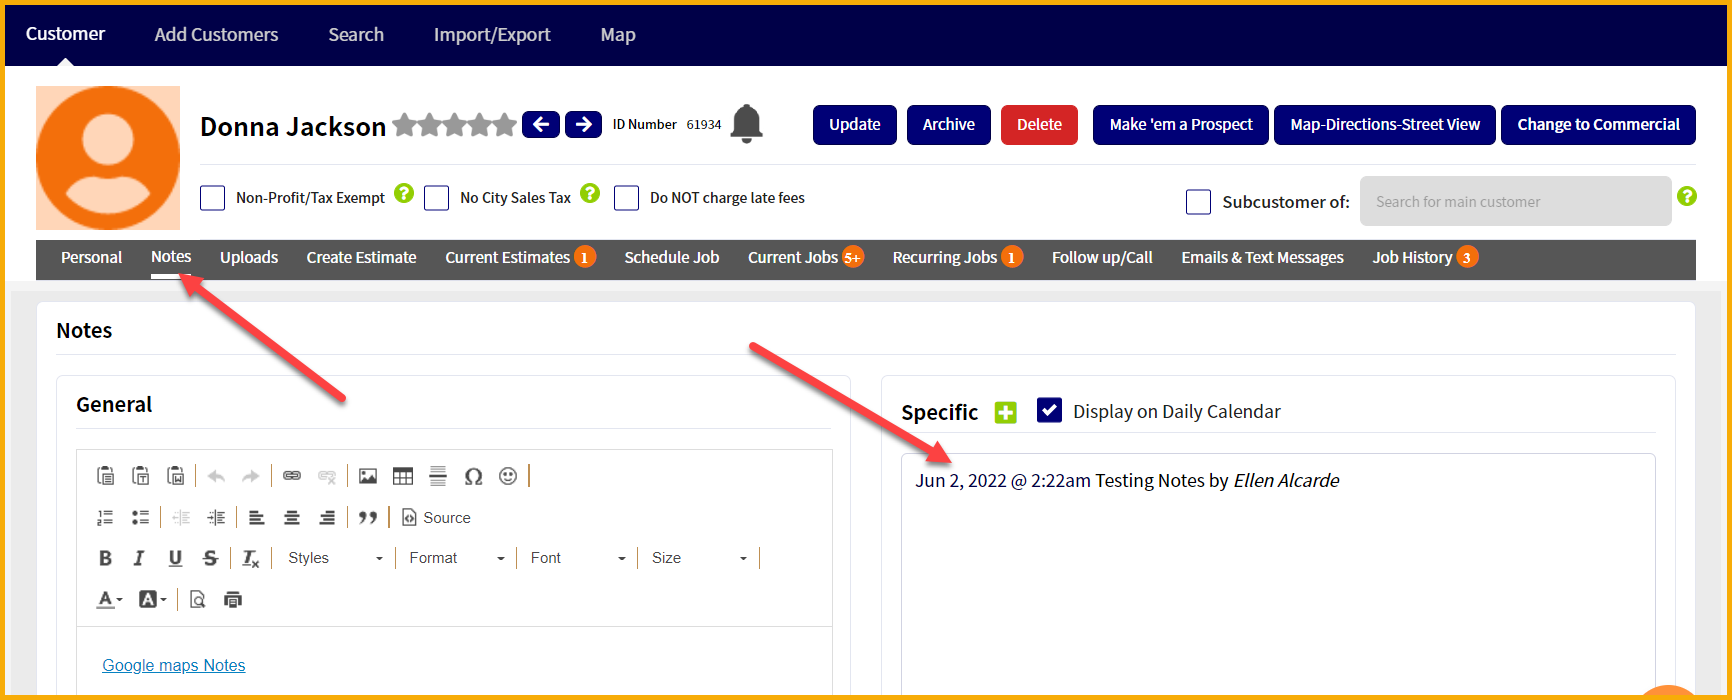
Task: Toggle Underline formatting
Action: 175,558
